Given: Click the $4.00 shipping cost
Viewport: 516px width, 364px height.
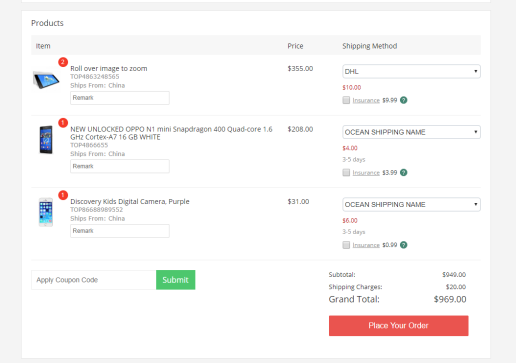Looking at the screenshot, I should coord(350,148).
